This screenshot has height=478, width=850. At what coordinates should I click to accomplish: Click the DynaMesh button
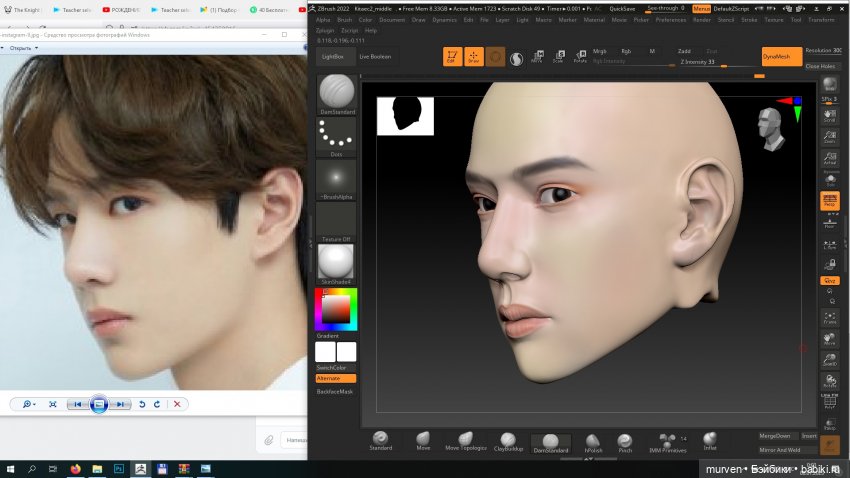(x=782, y=56)
